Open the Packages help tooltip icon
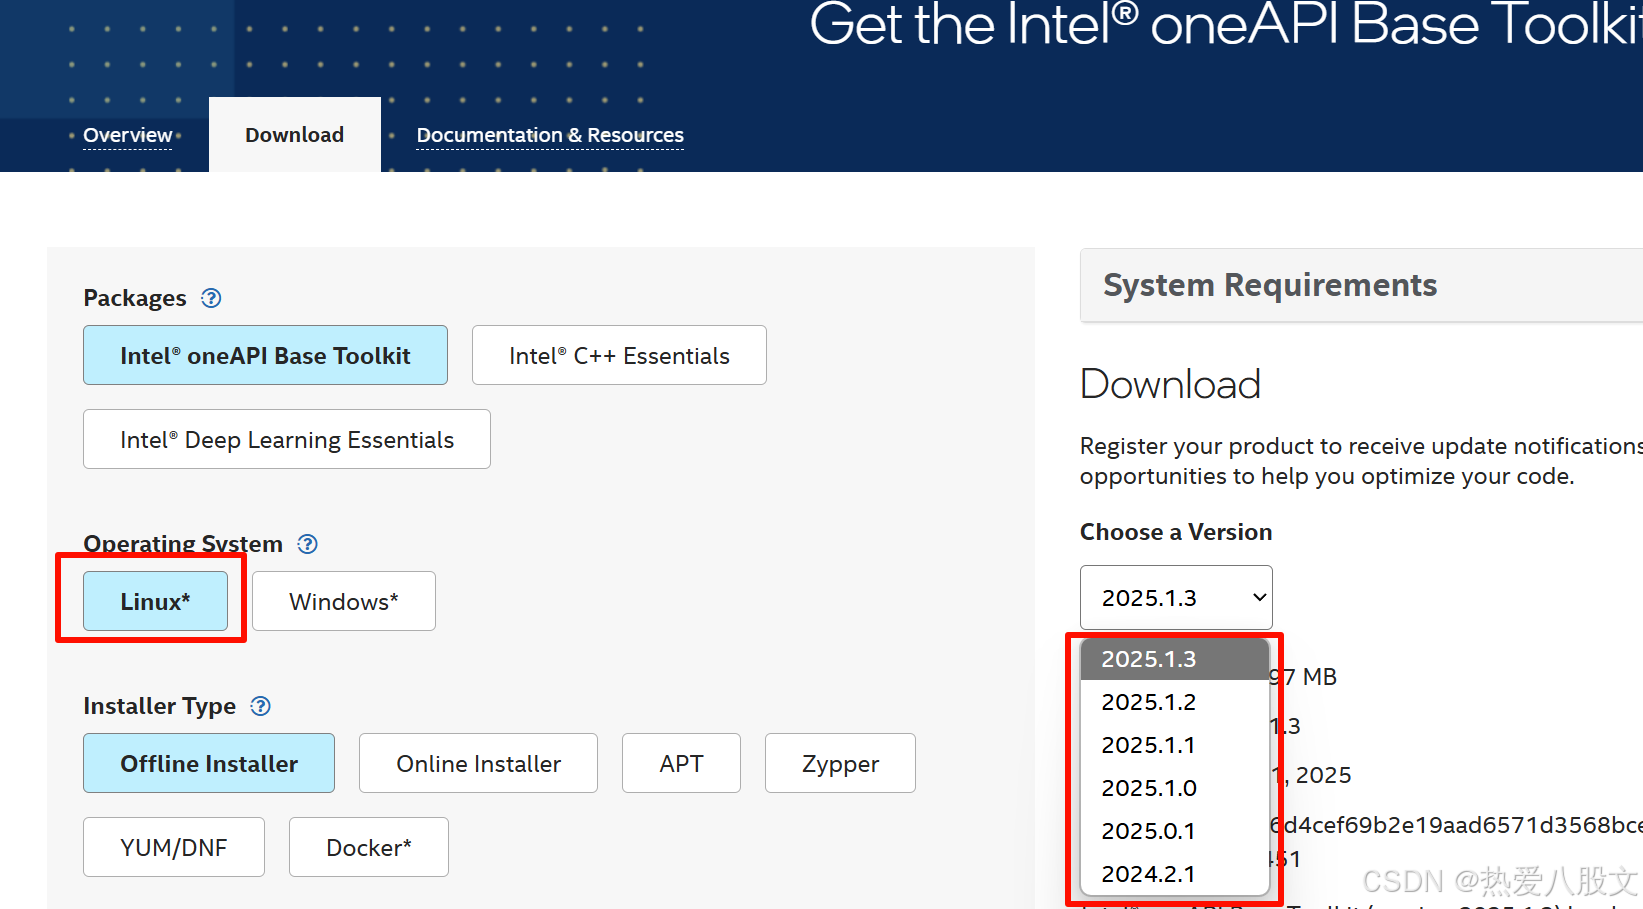The width and height of the screenshot is (1643, 909). tap(211, 297)
